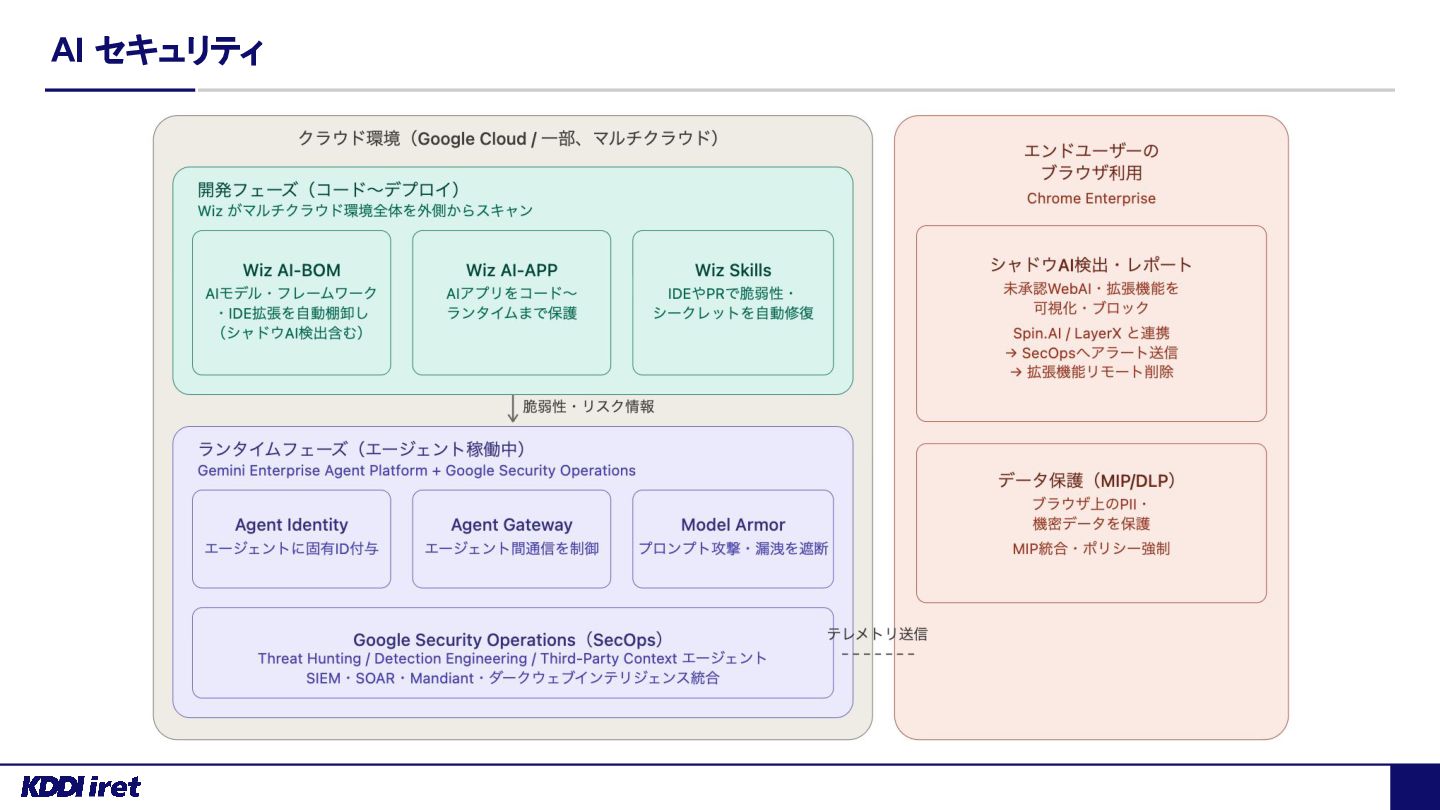This screenshot has width=1440, height=810.
Task: Select the Wiz AI-APP box
Action: tap(511, 303)
